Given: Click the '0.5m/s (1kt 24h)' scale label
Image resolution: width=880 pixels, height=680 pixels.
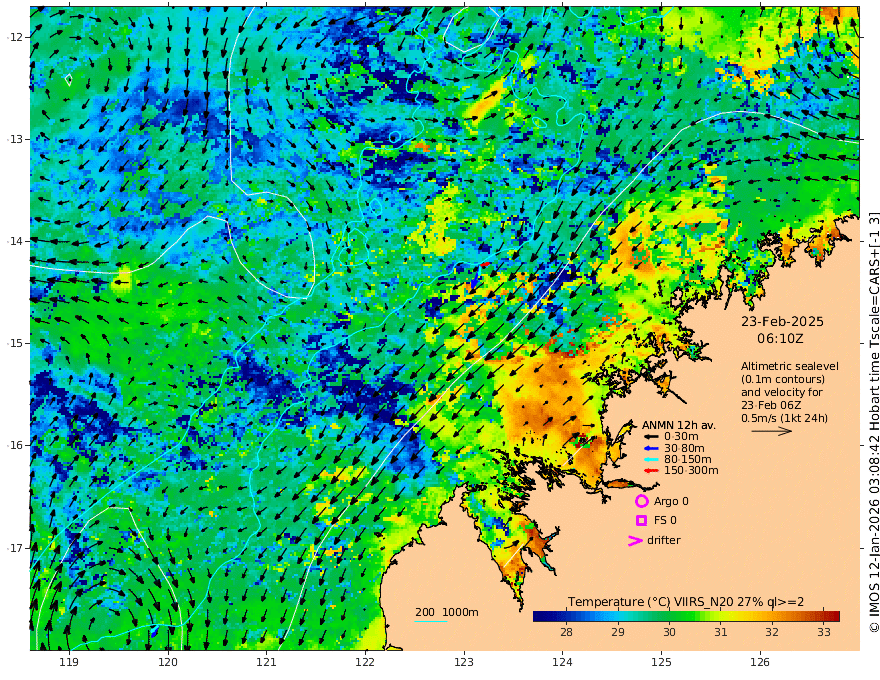Looking at the screenshot, I should (784, 419).
